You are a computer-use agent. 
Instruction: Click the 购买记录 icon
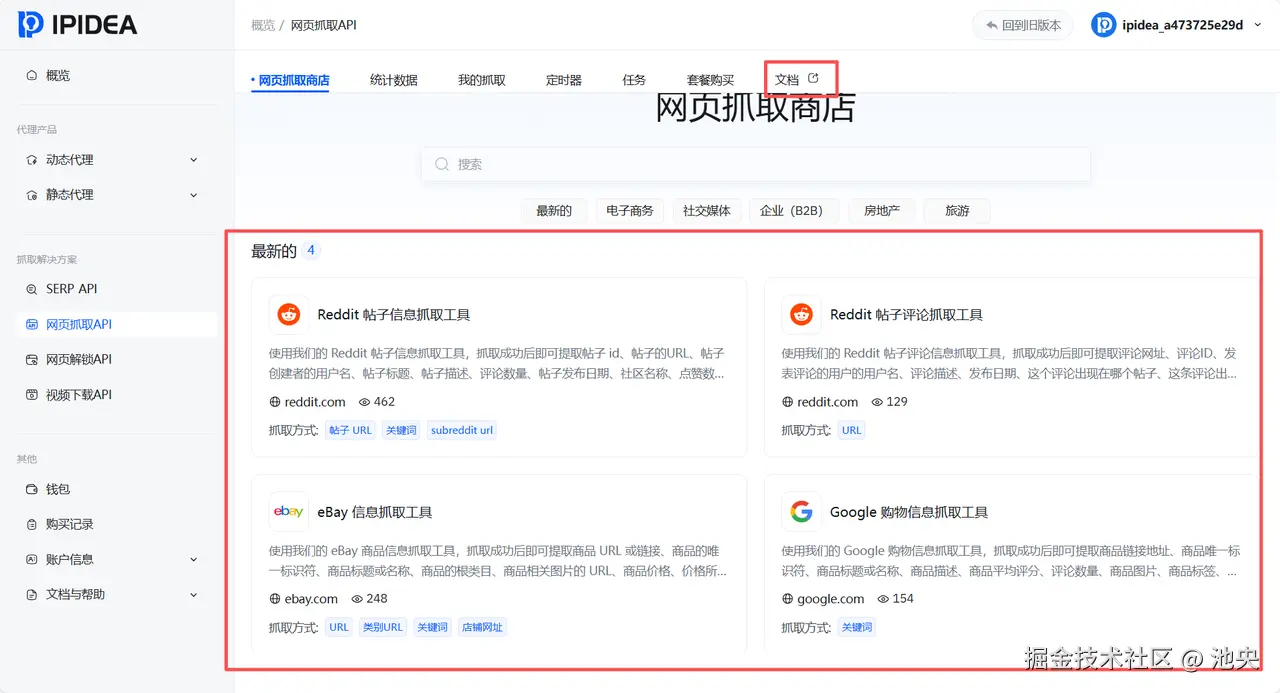coord(32,524)
